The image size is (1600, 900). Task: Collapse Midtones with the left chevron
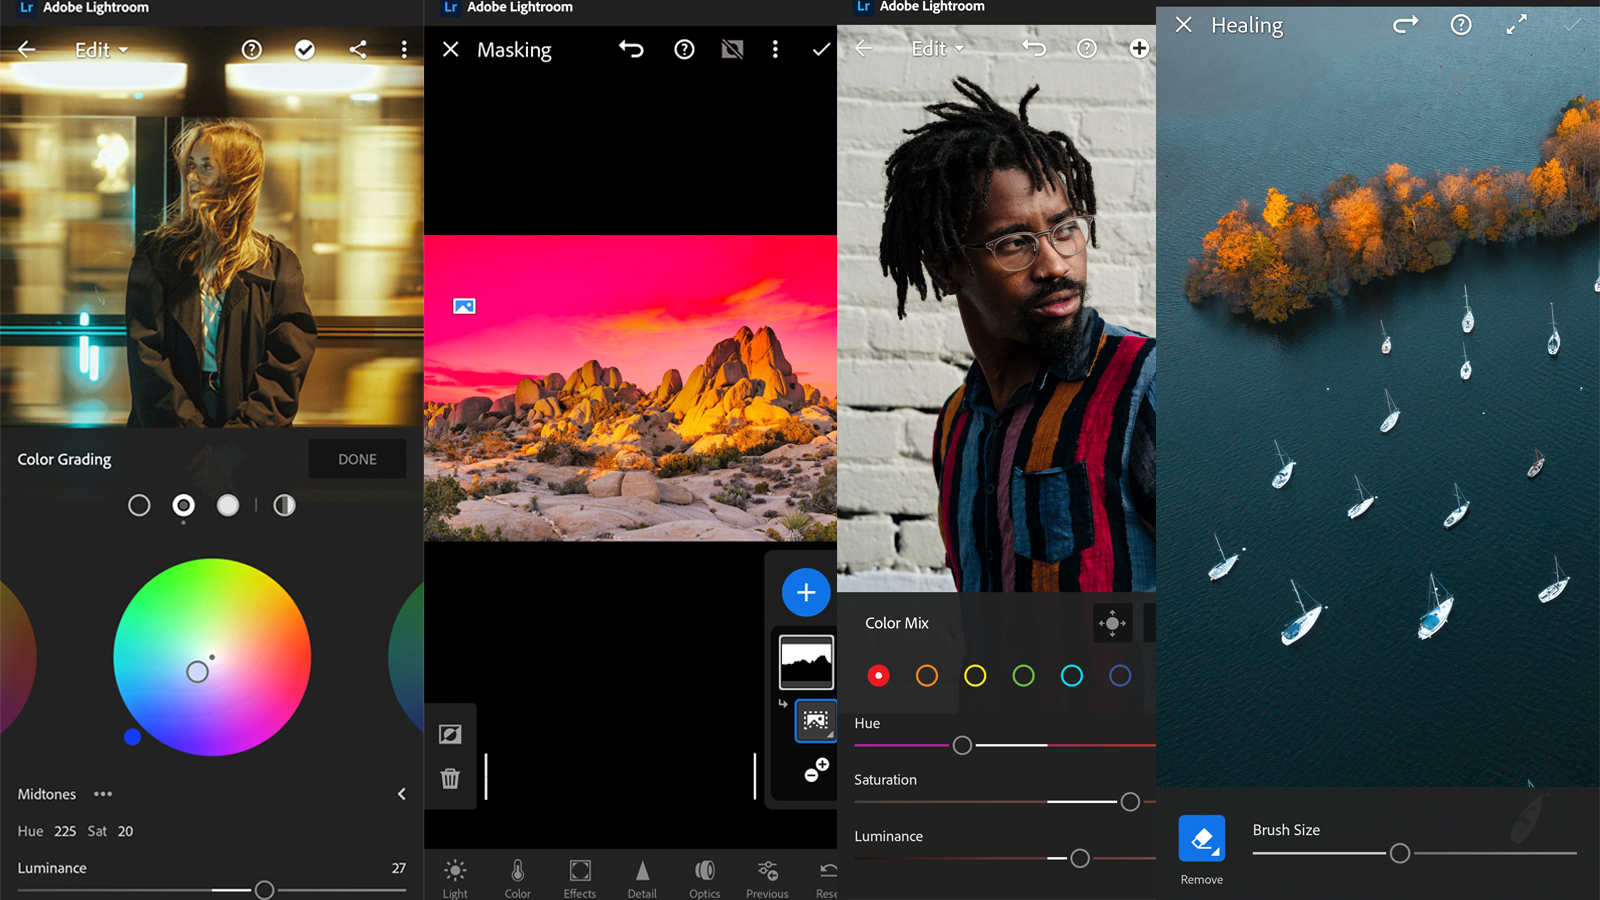click(x=401, y=794)
